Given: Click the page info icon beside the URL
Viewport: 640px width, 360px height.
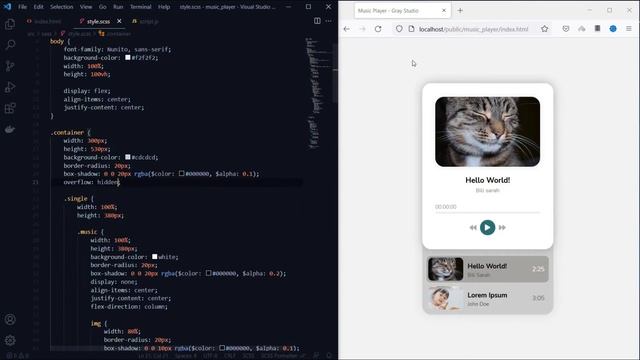Looking at the screenshot, I should pos(411,29).
